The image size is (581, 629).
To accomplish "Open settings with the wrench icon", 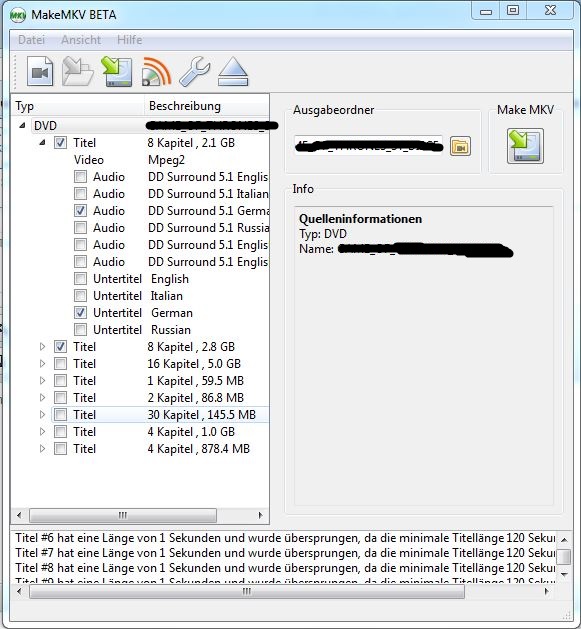I will coord(195,71).
